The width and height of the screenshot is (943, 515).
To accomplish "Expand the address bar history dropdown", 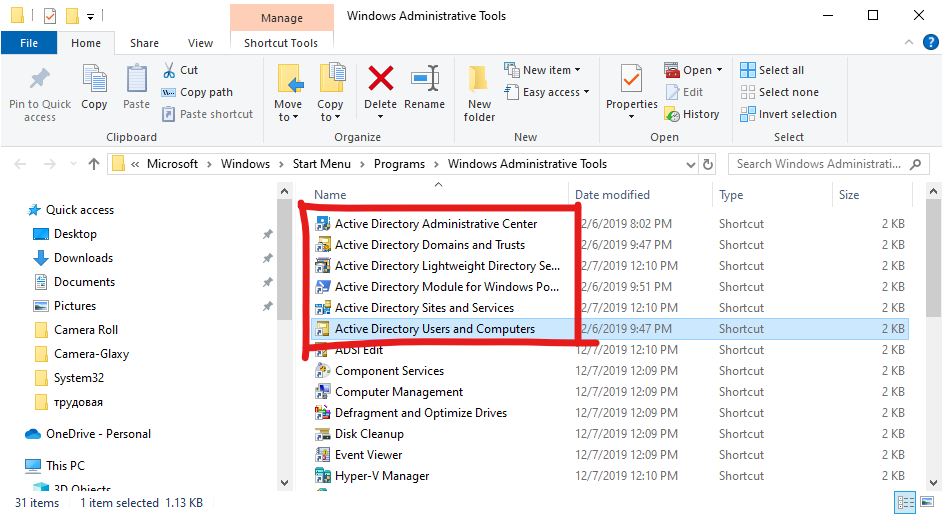I will [x=690, y=164].
